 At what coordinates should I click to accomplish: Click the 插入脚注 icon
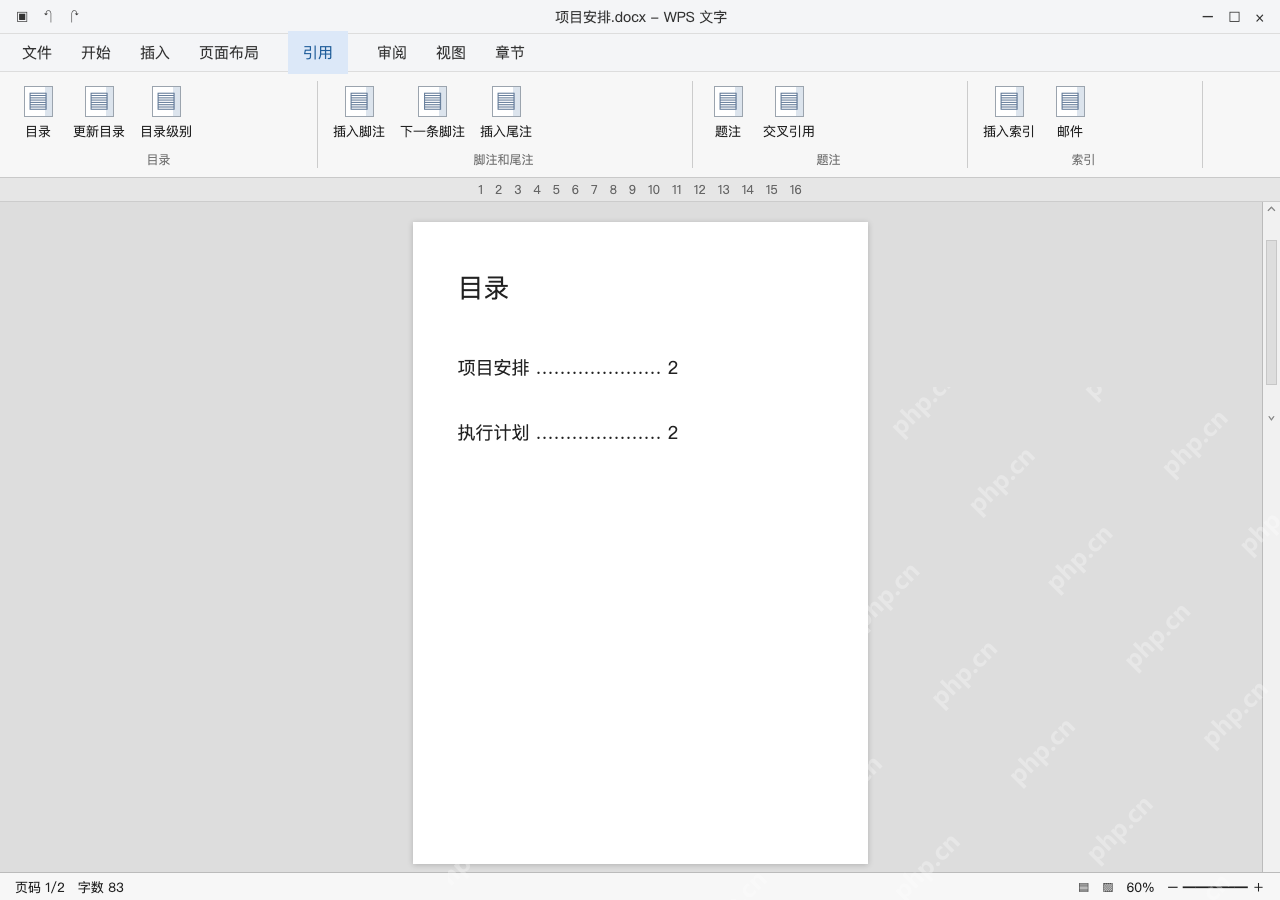click(x=359, y=101)
